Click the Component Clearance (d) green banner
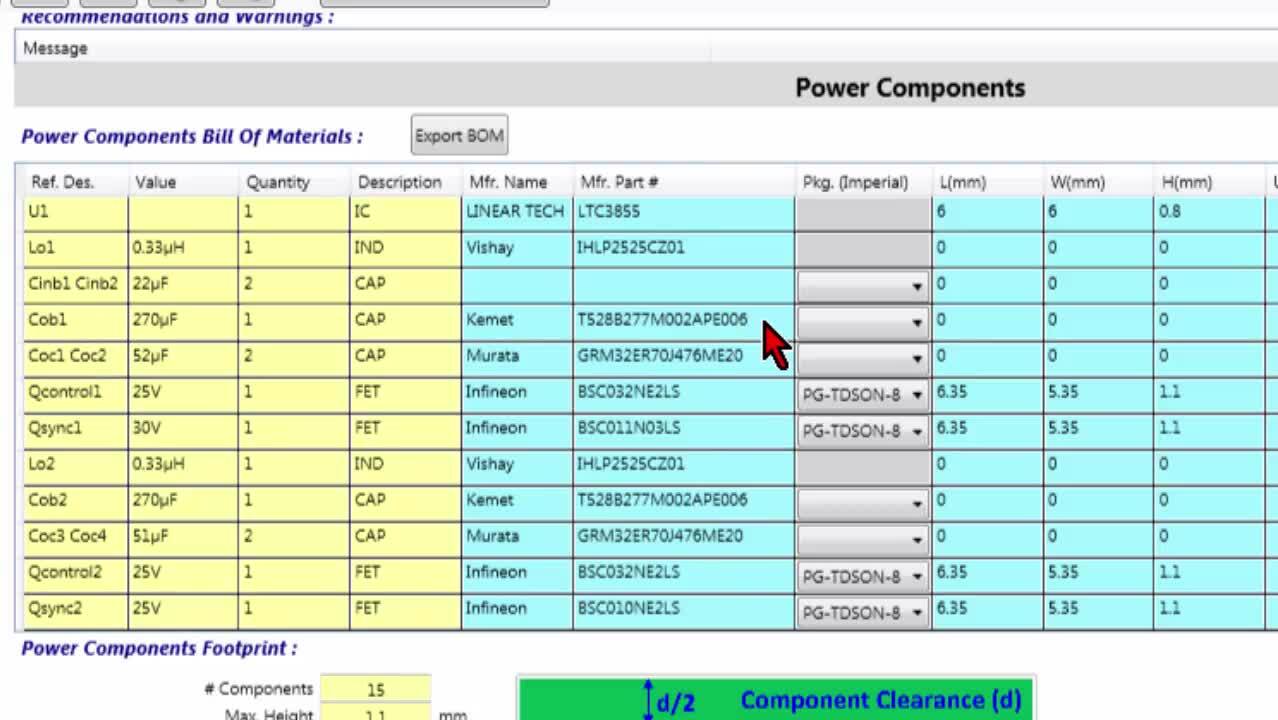This screenshot has width=1278, height=720. point(776,699)
